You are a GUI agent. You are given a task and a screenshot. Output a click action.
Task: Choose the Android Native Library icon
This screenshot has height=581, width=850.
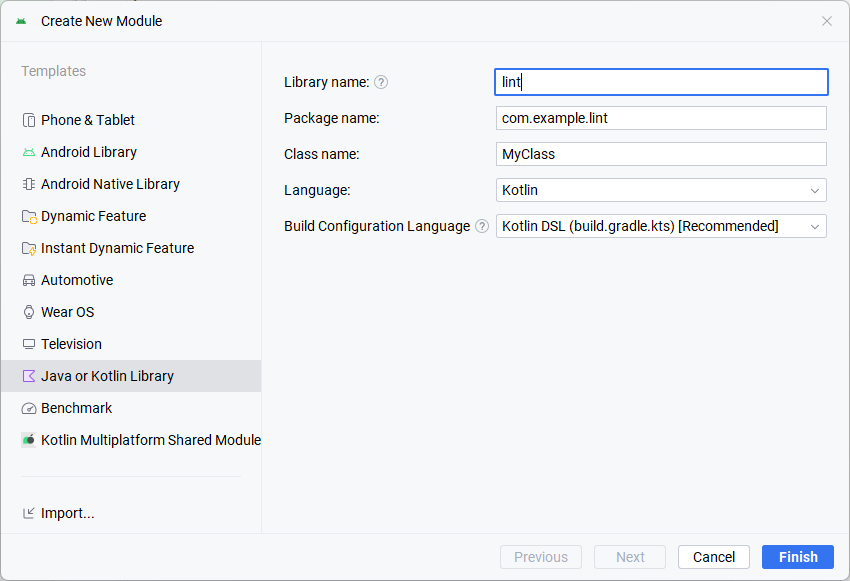click(29, 184)
